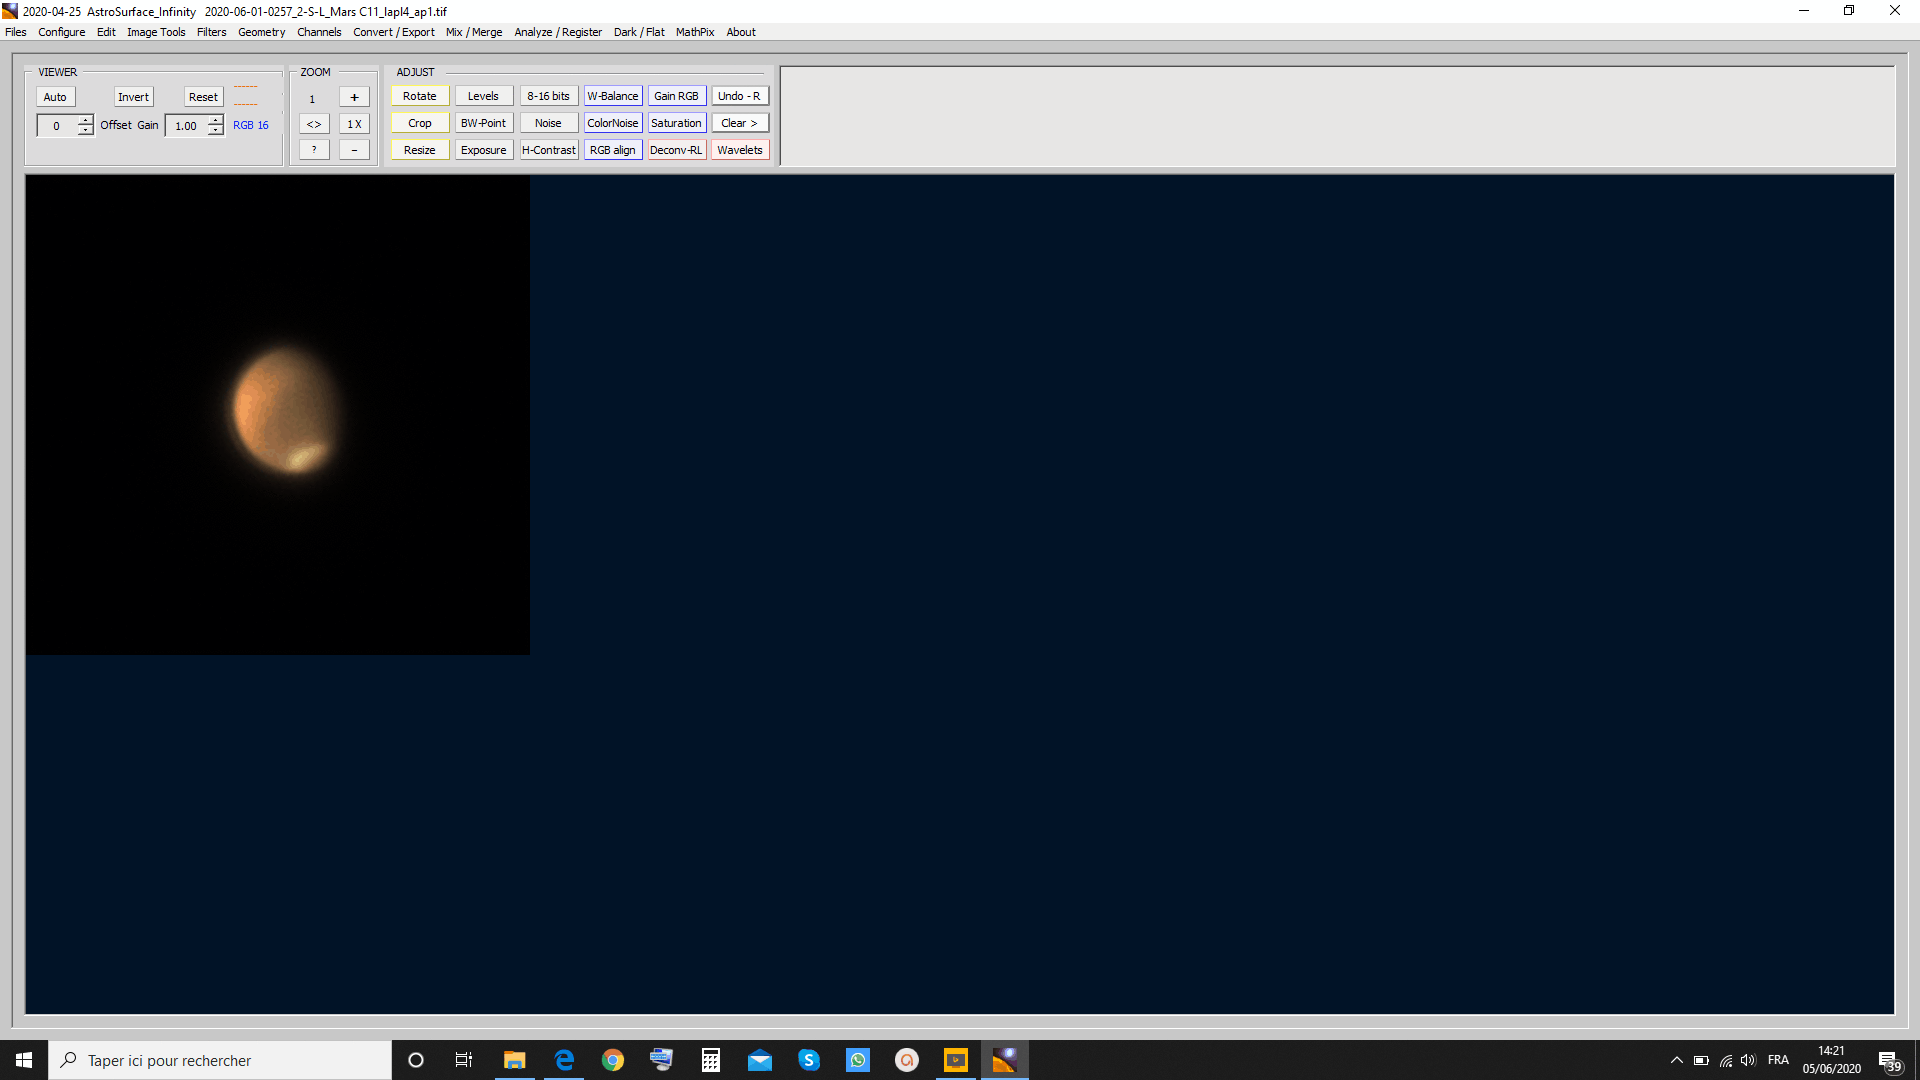Image resolution: width=1920 pixels, height=1080 pixels.
Task: Open Chrome from the taskbar
Action: click(612, 1060)
